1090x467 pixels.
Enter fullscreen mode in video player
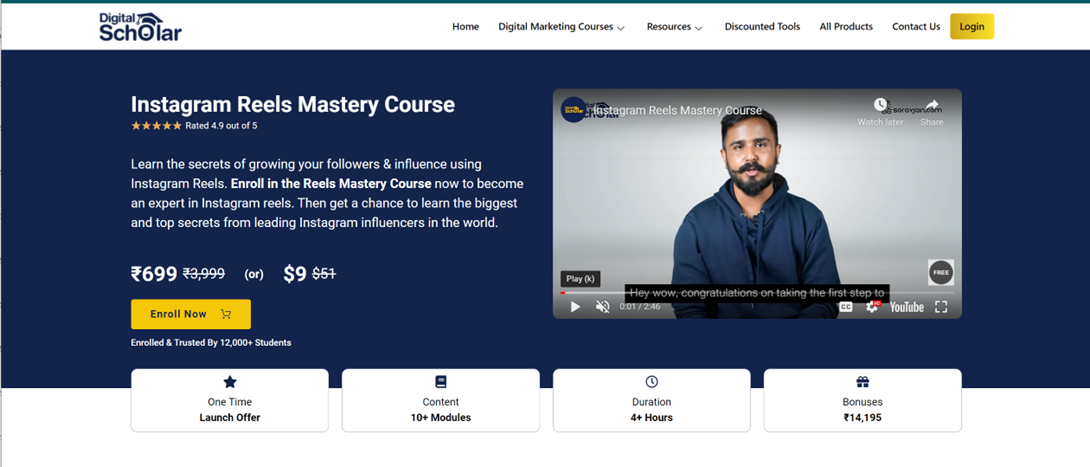[941, 306]
